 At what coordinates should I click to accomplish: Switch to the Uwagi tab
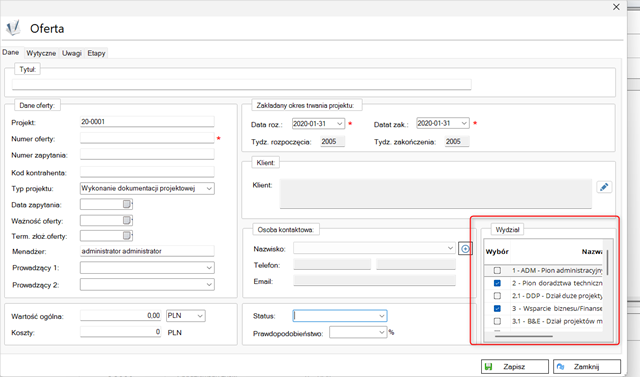71,53
